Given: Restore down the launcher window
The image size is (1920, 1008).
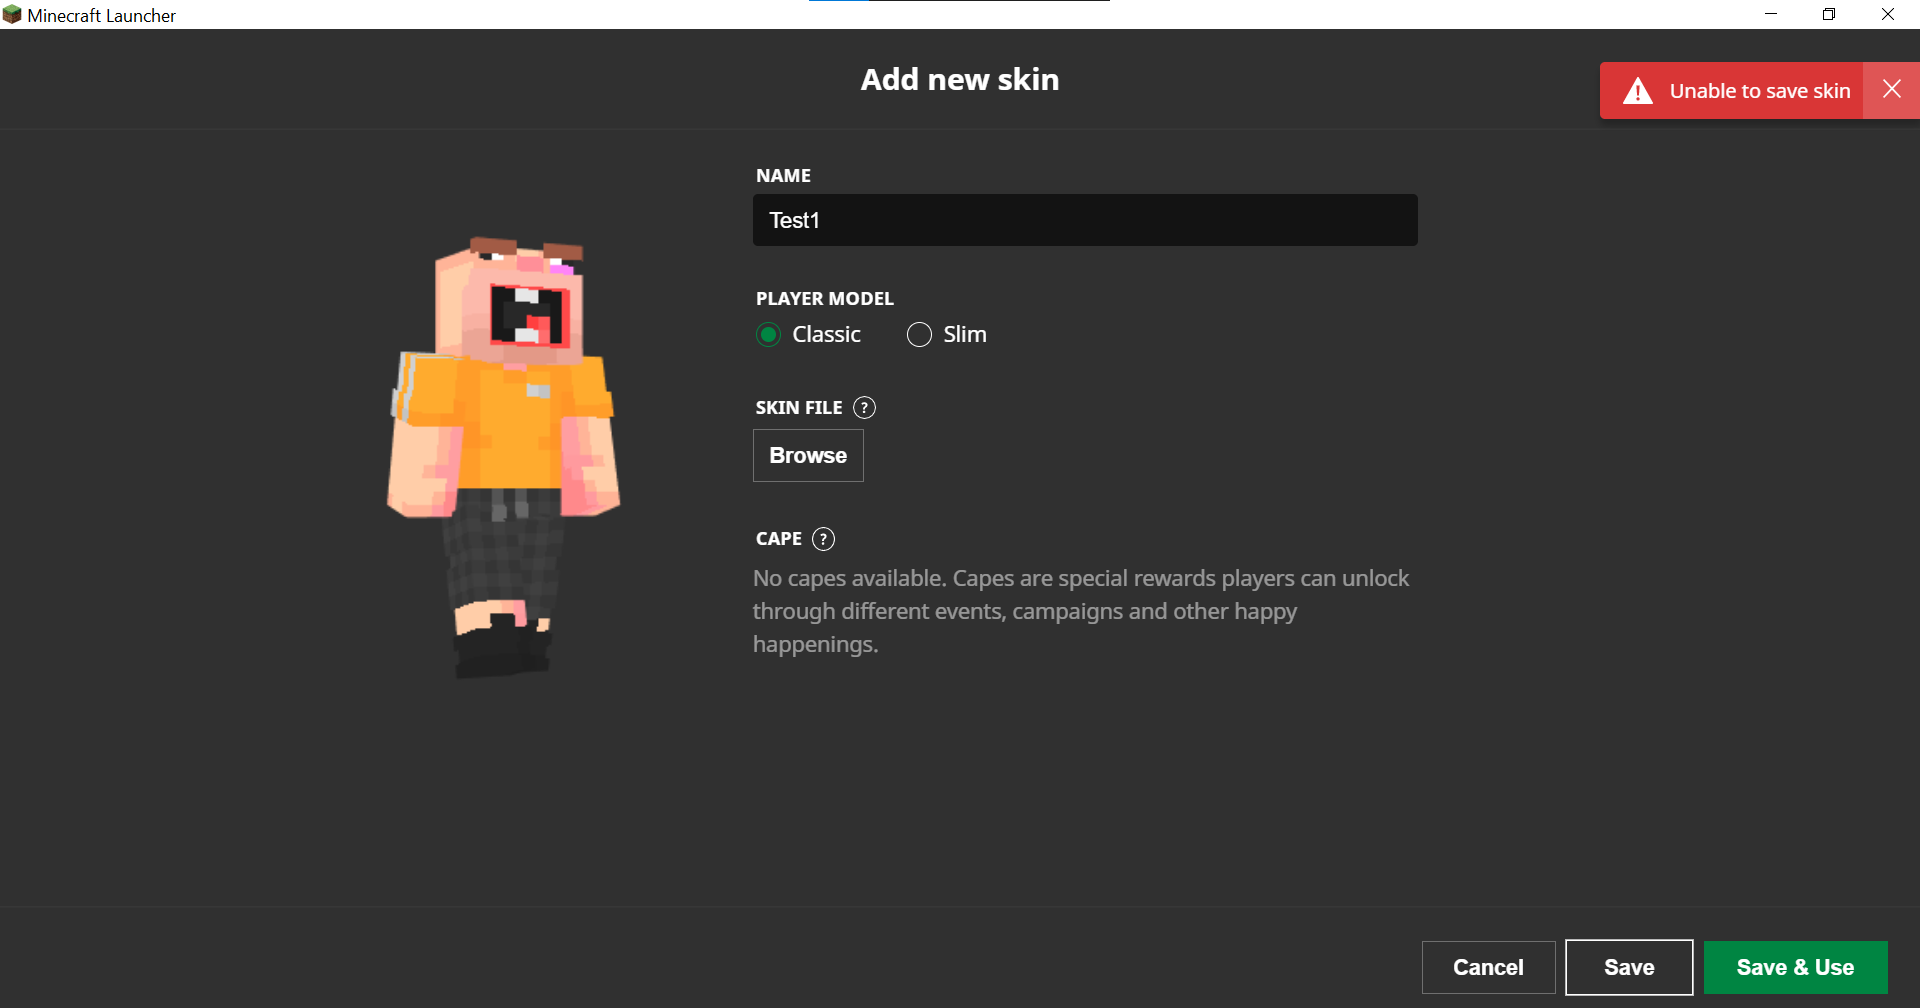Looking at the screenshot, I should coord(1829,14).
